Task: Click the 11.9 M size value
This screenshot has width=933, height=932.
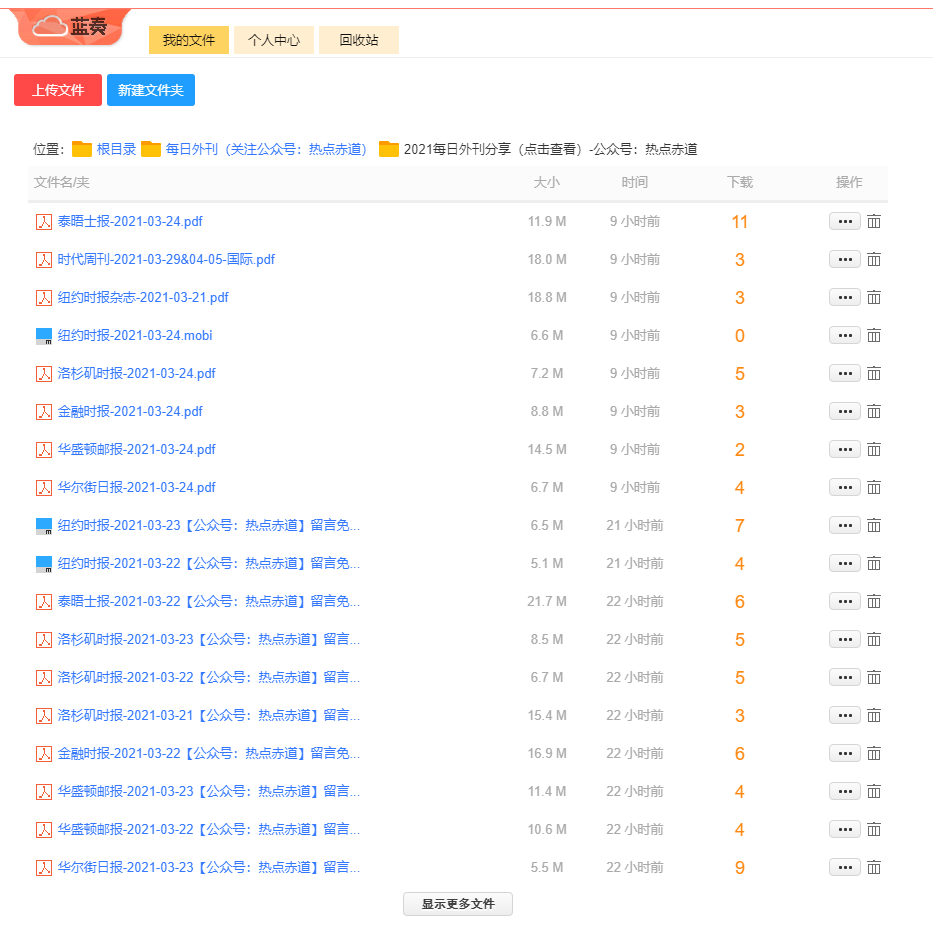Action: click(x=547, y=221)
